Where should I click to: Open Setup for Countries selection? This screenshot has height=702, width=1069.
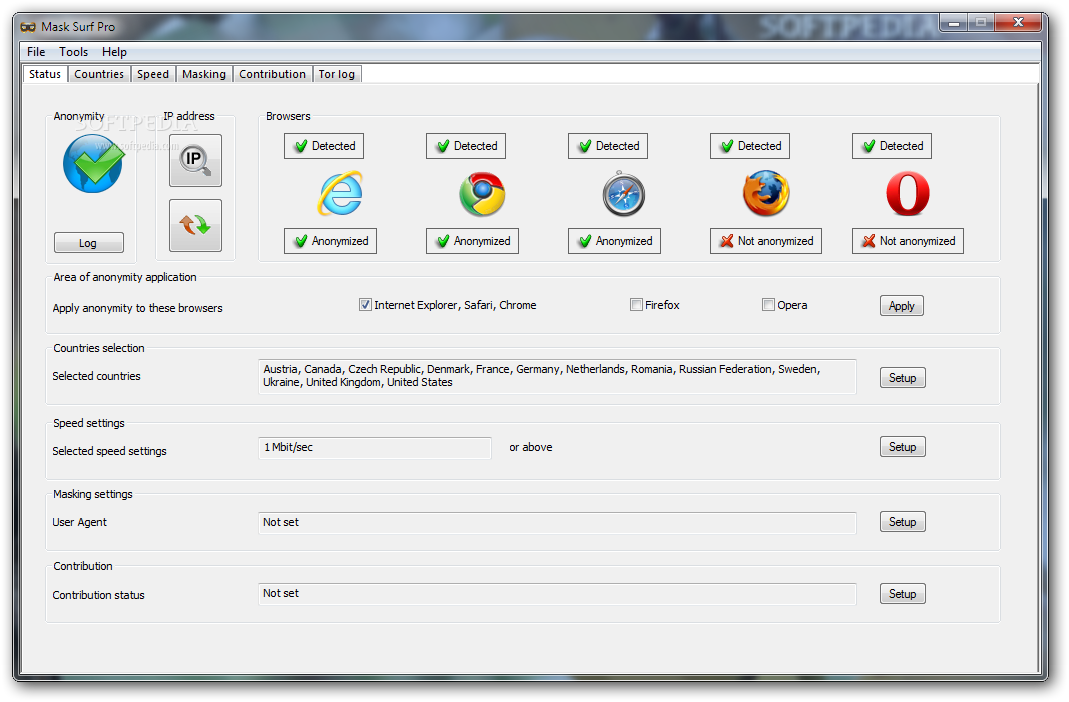903,378
